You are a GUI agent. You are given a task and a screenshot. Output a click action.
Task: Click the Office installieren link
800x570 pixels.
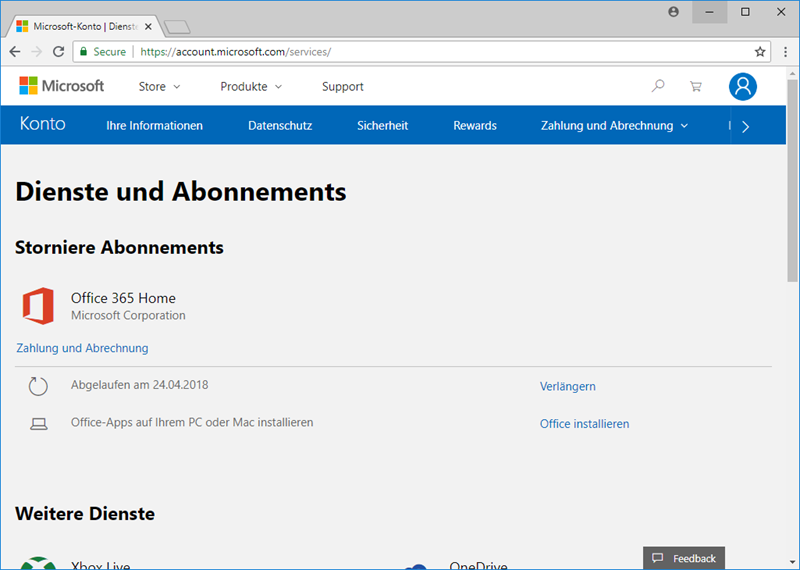(584, 424)
